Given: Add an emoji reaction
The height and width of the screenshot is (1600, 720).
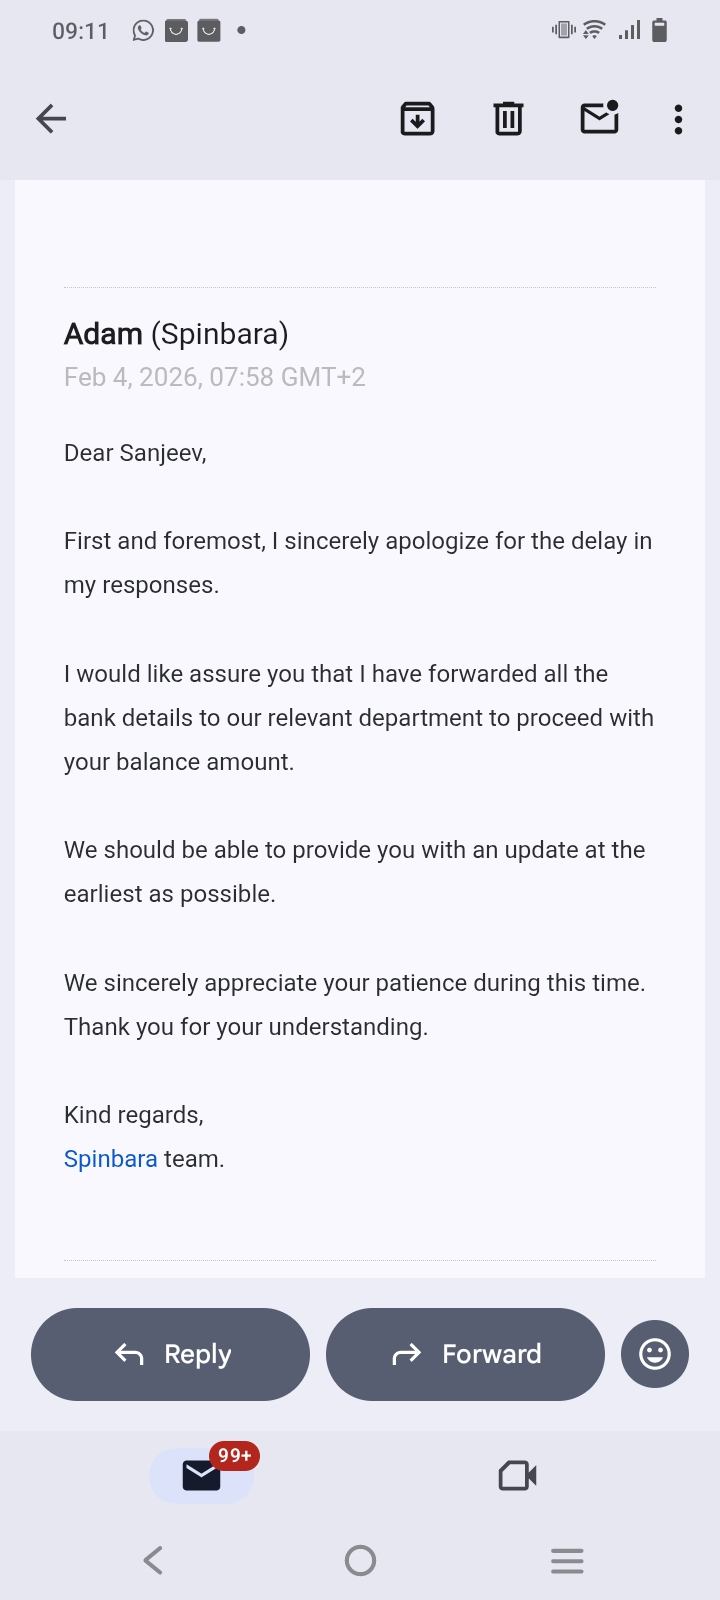Looking at the screenshot, I should tap(655, 1354).
